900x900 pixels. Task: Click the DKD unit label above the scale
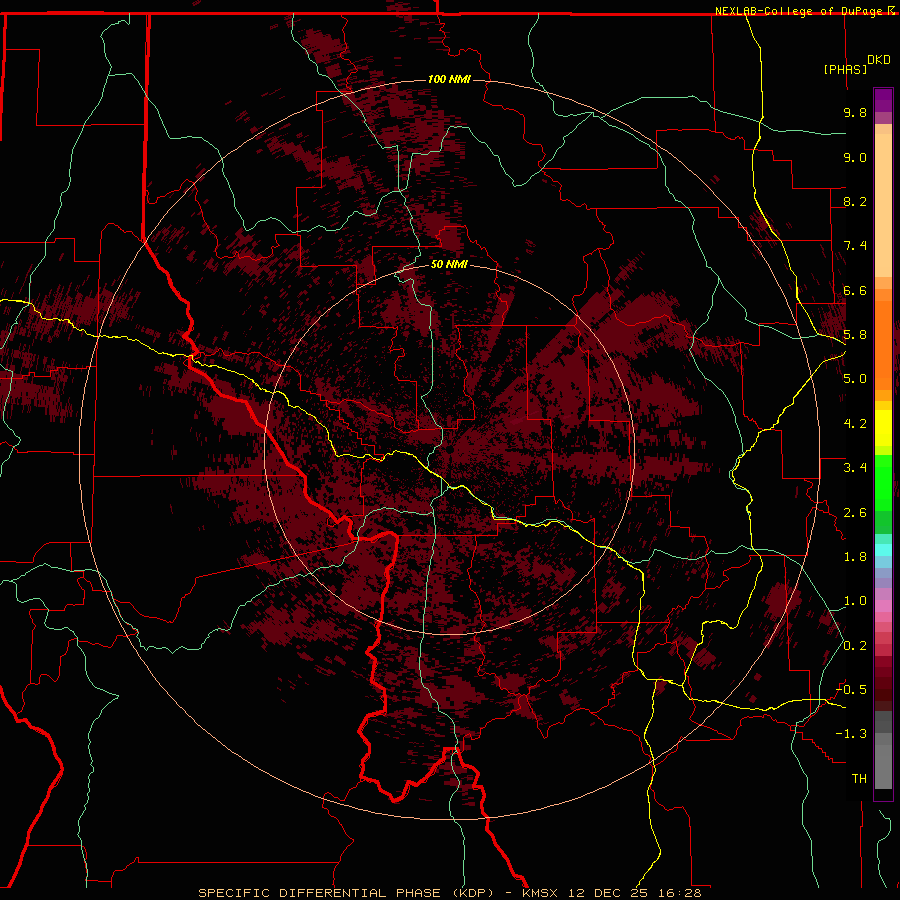(879, 60)
